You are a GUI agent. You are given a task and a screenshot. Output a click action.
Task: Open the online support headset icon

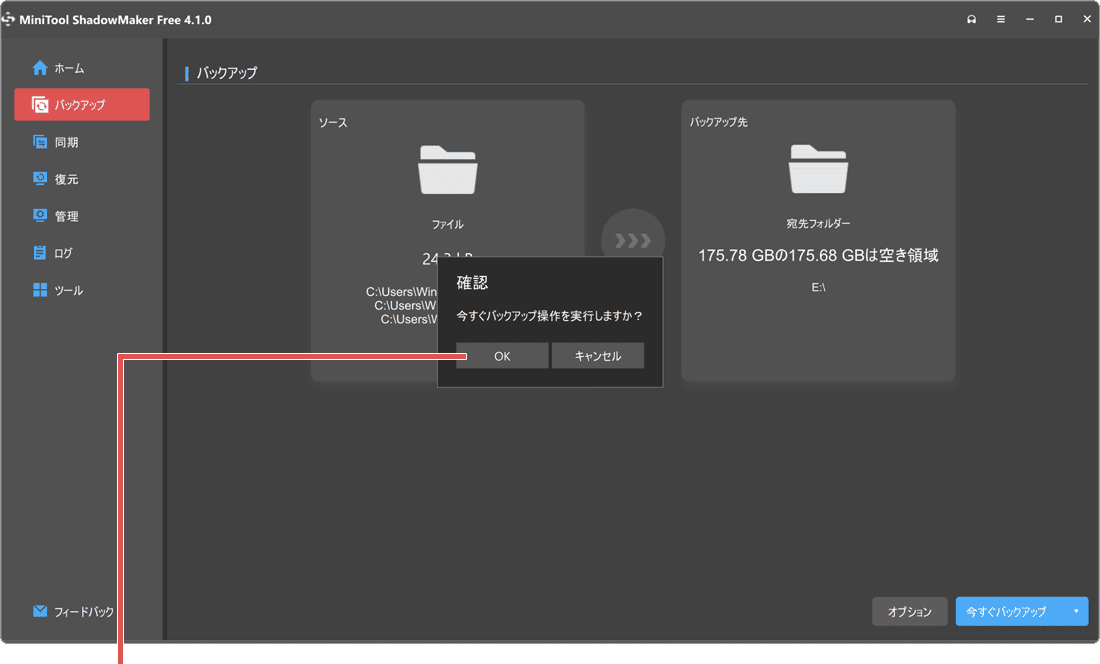(x=971, y=19)
